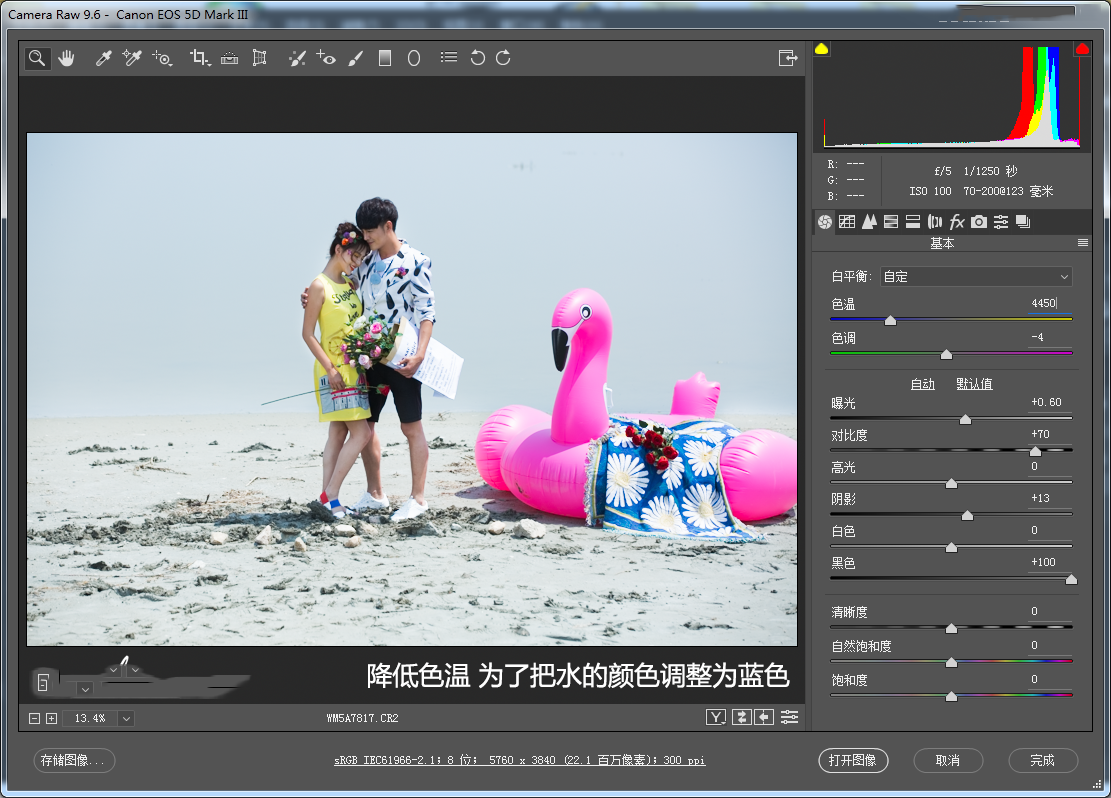1111x798 pixels.
Task: Rotate image 90° clockwise
Action: tap(503, 58)
